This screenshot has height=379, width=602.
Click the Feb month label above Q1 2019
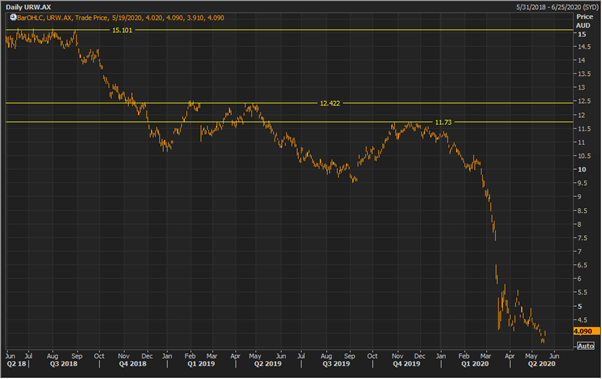pos(190,356)
